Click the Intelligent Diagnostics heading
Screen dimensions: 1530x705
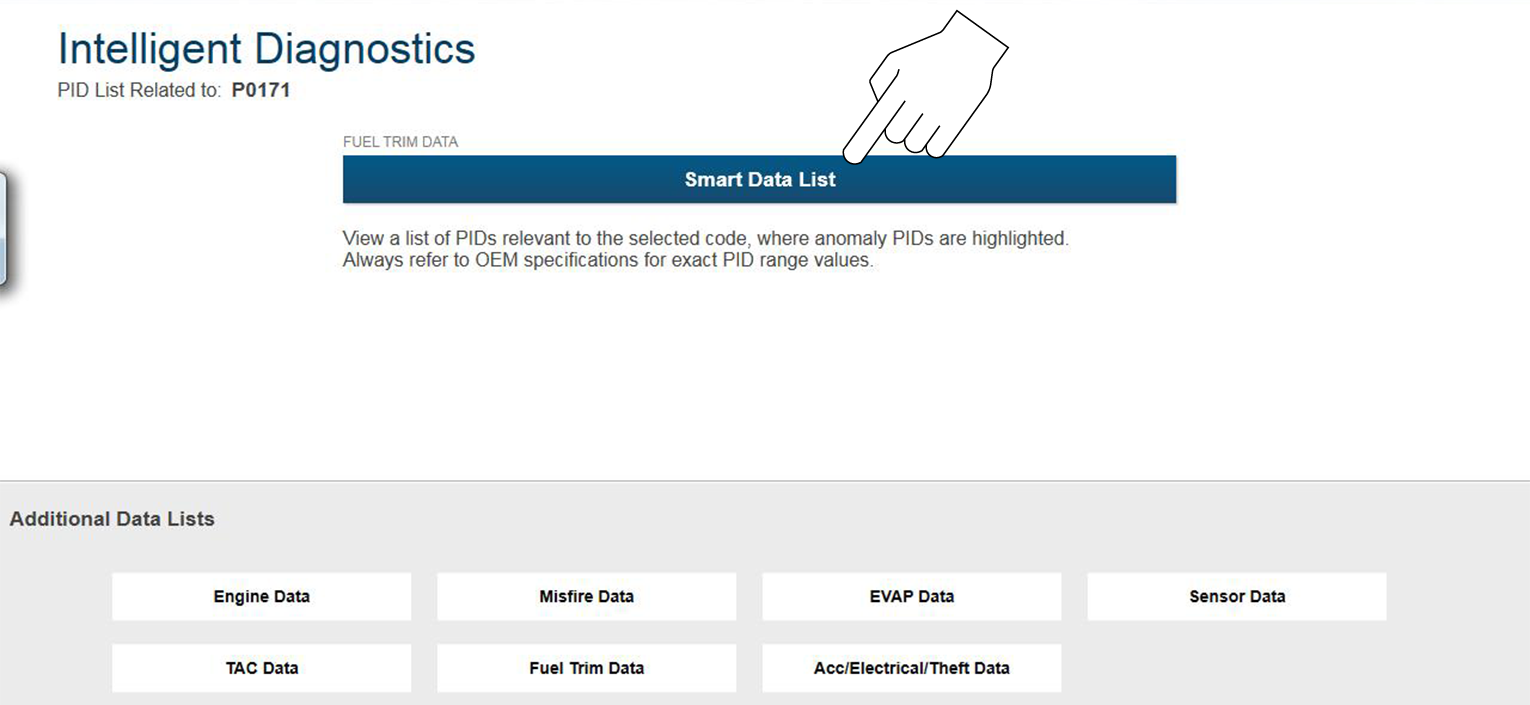click(266, 49)
